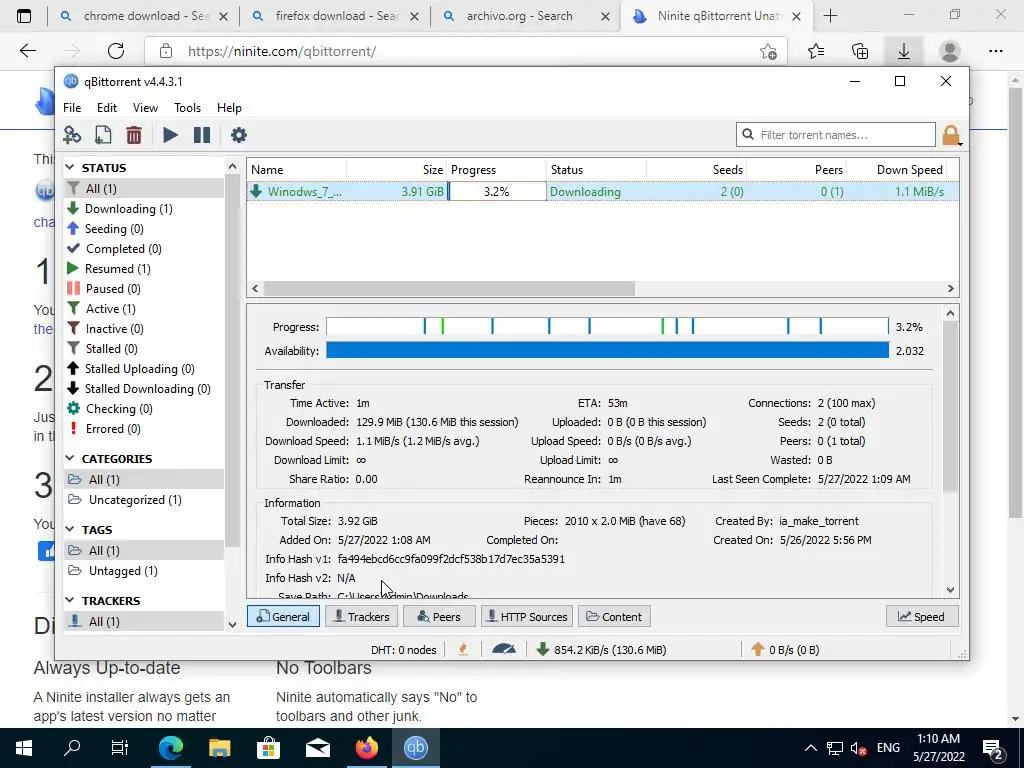Open the Windows Start menu
Viewport: 1024px width, 768px height.
[24, 748]
